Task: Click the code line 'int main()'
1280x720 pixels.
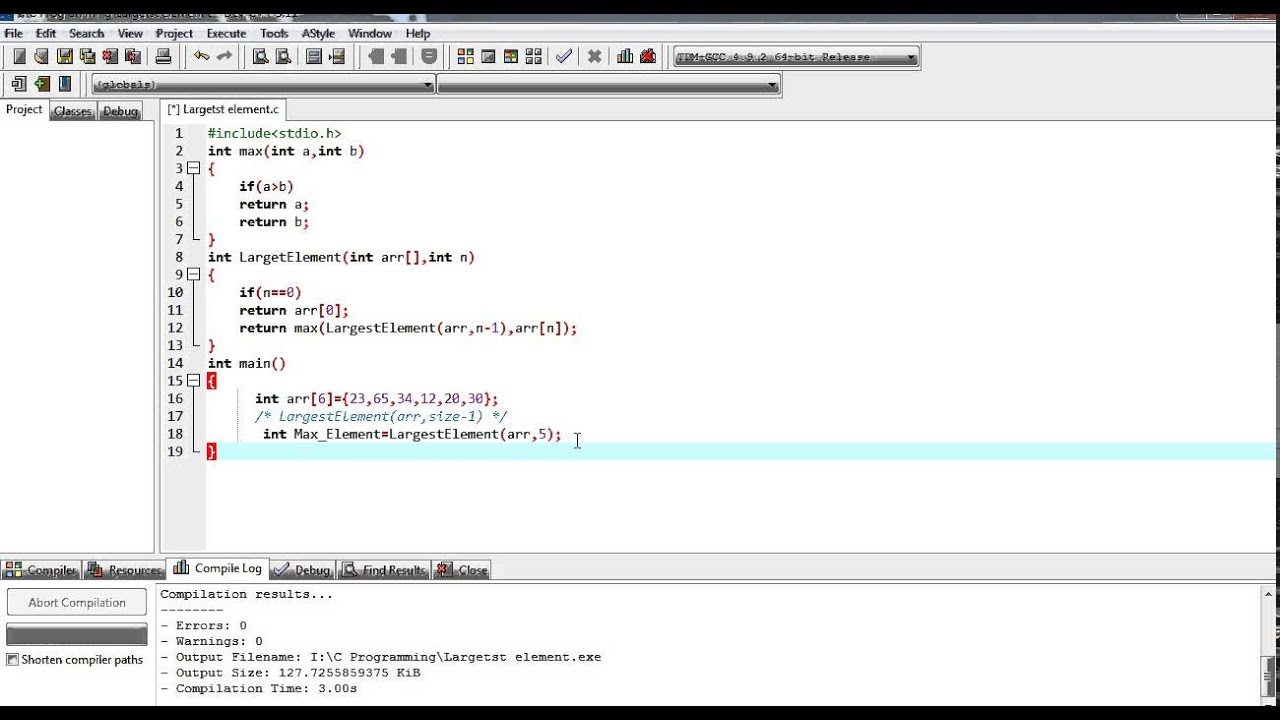Action: pyautogui.click(x=247, y=363)
